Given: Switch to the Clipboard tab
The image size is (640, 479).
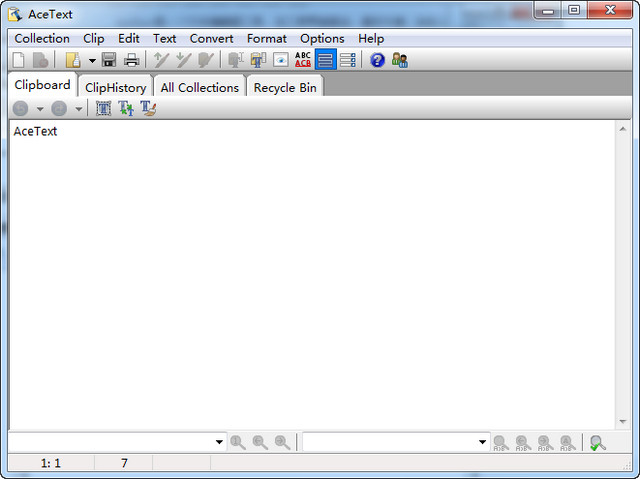Looking at the screenshot, I should click(x=42, y=85).
